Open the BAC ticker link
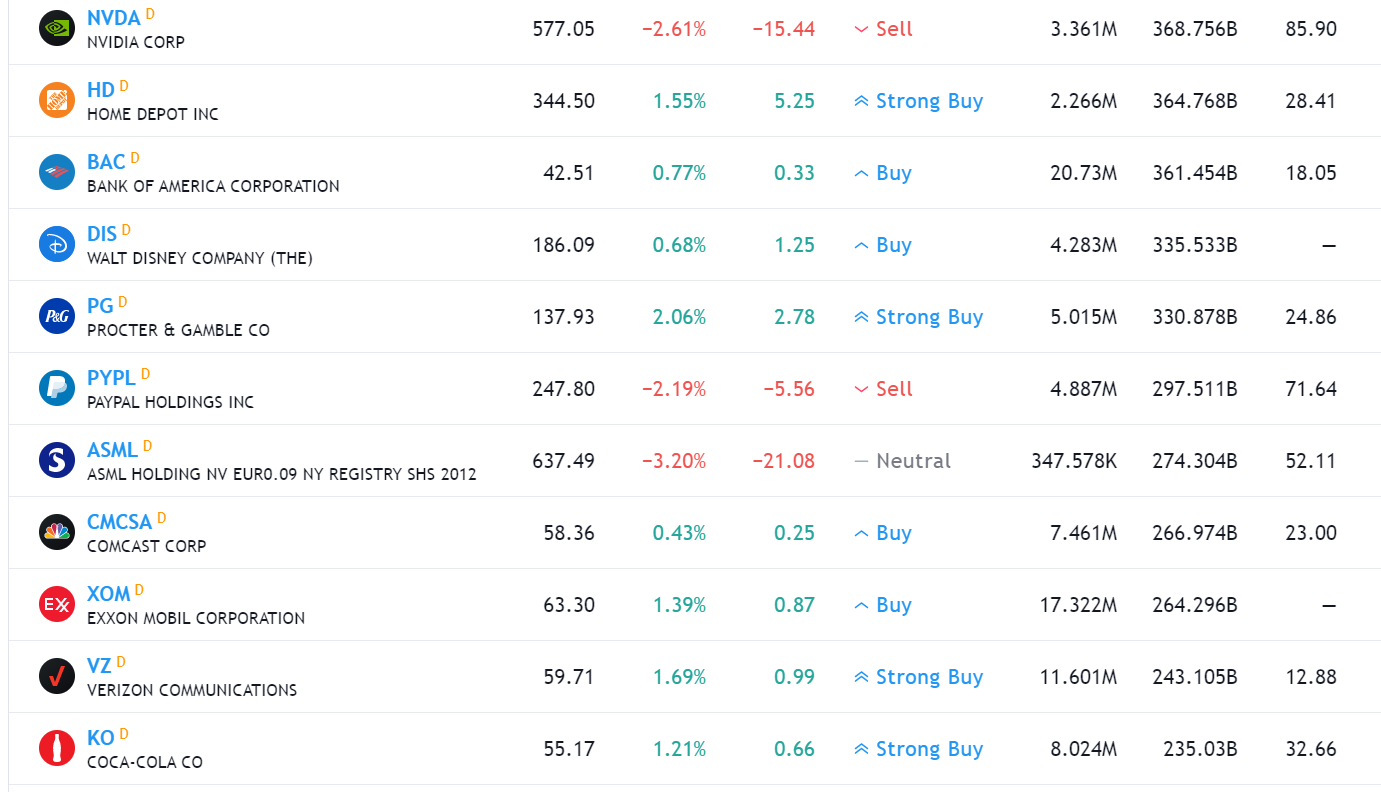 click(x=106, y=162)
